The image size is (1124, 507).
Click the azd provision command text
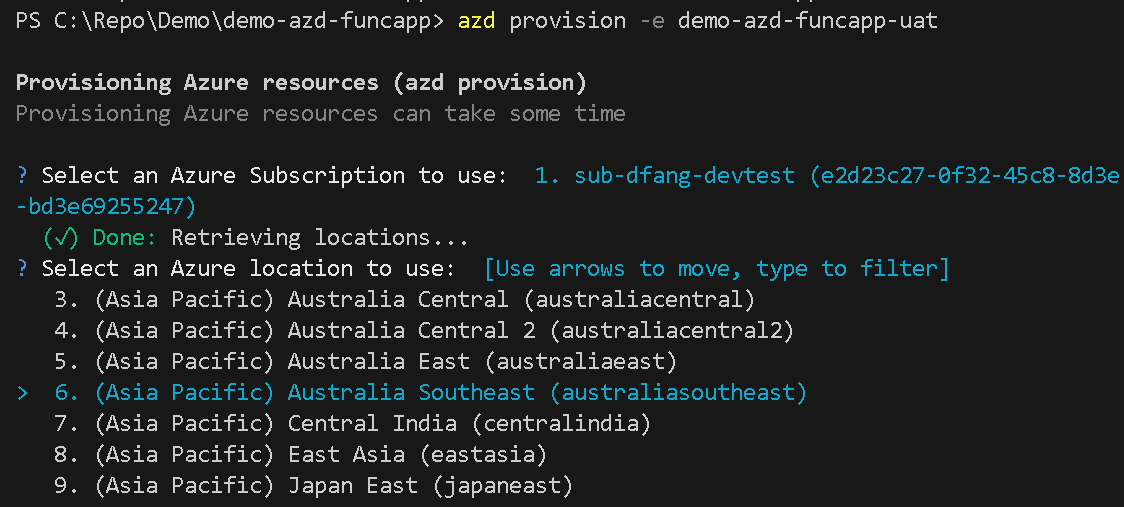[542, 20]
